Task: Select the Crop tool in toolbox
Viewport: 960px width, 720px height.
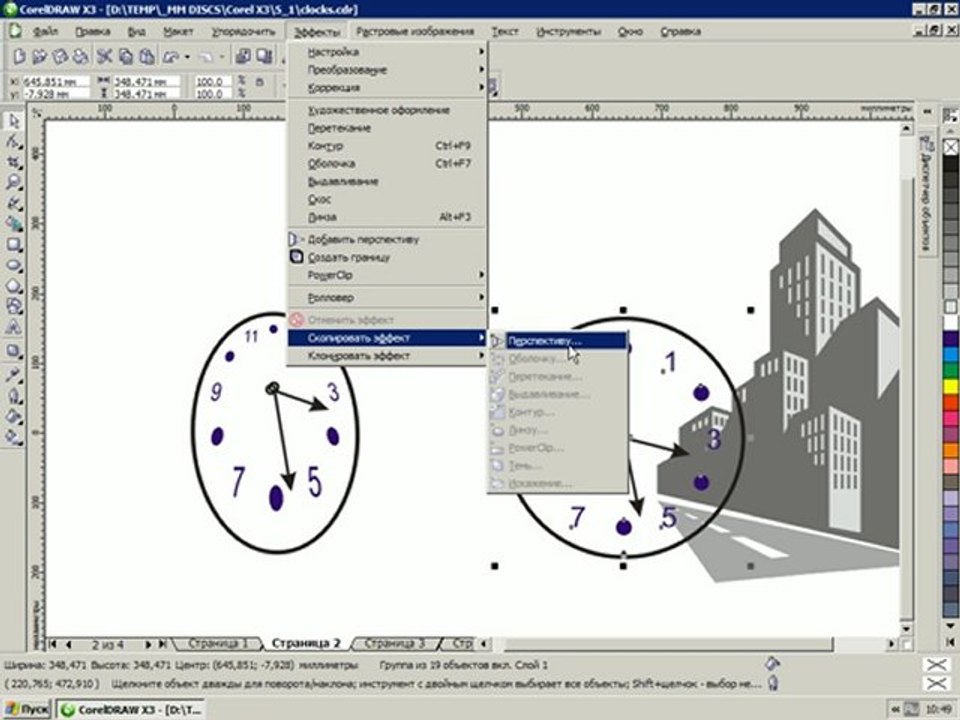Action: [13, 162]
